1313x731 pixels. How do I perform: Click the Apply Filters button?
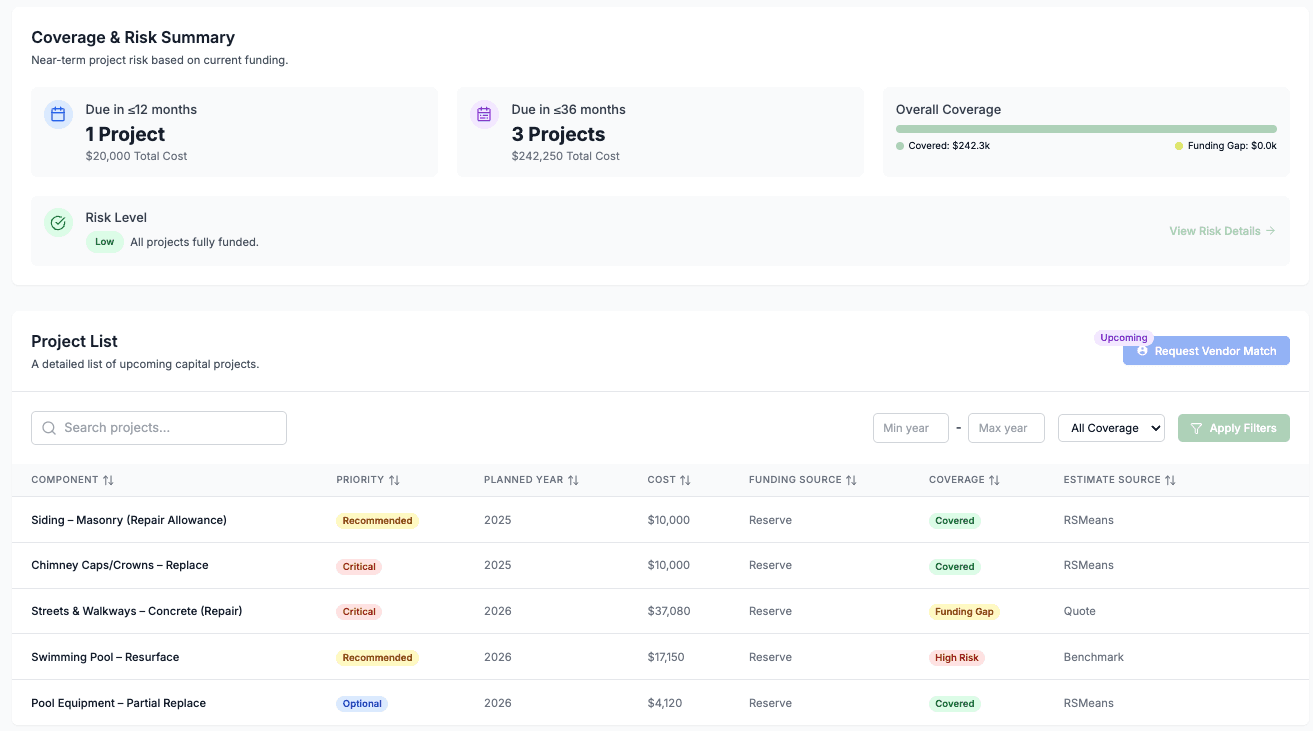[x=1234, y=428]
